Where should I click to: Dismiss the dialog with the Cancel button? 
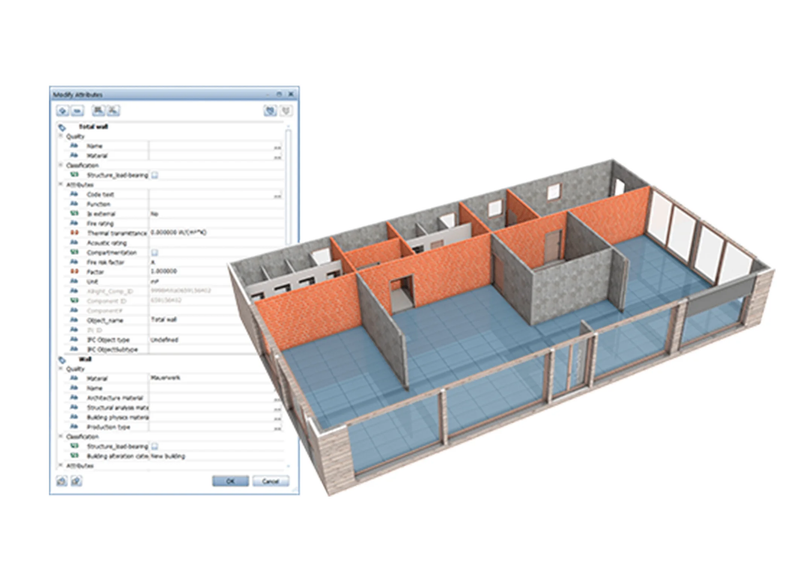(271, 481)
